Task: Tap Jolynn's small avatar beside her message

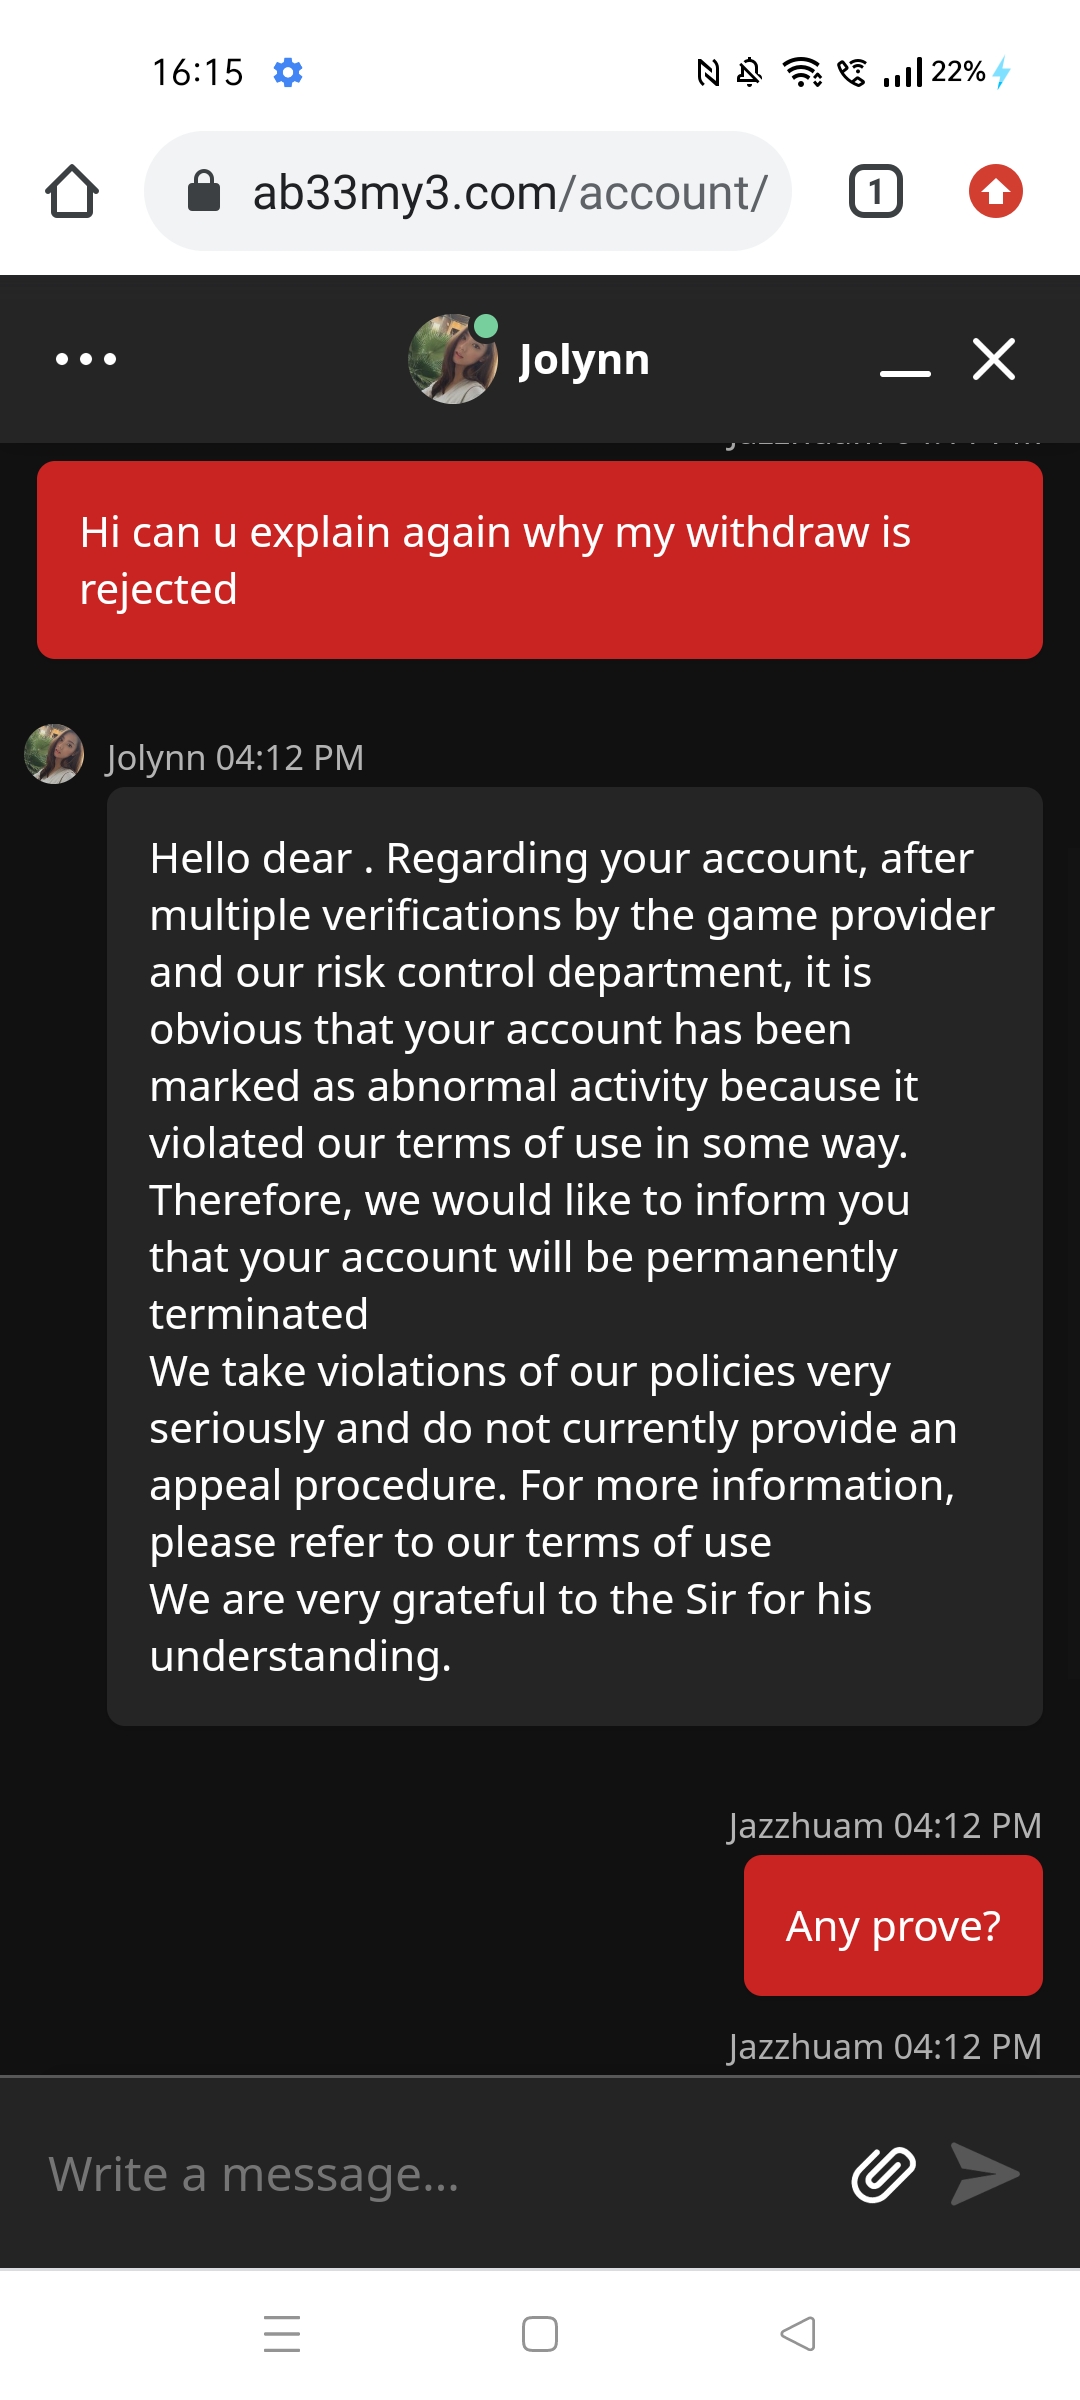Action: [x=54, y=754]
